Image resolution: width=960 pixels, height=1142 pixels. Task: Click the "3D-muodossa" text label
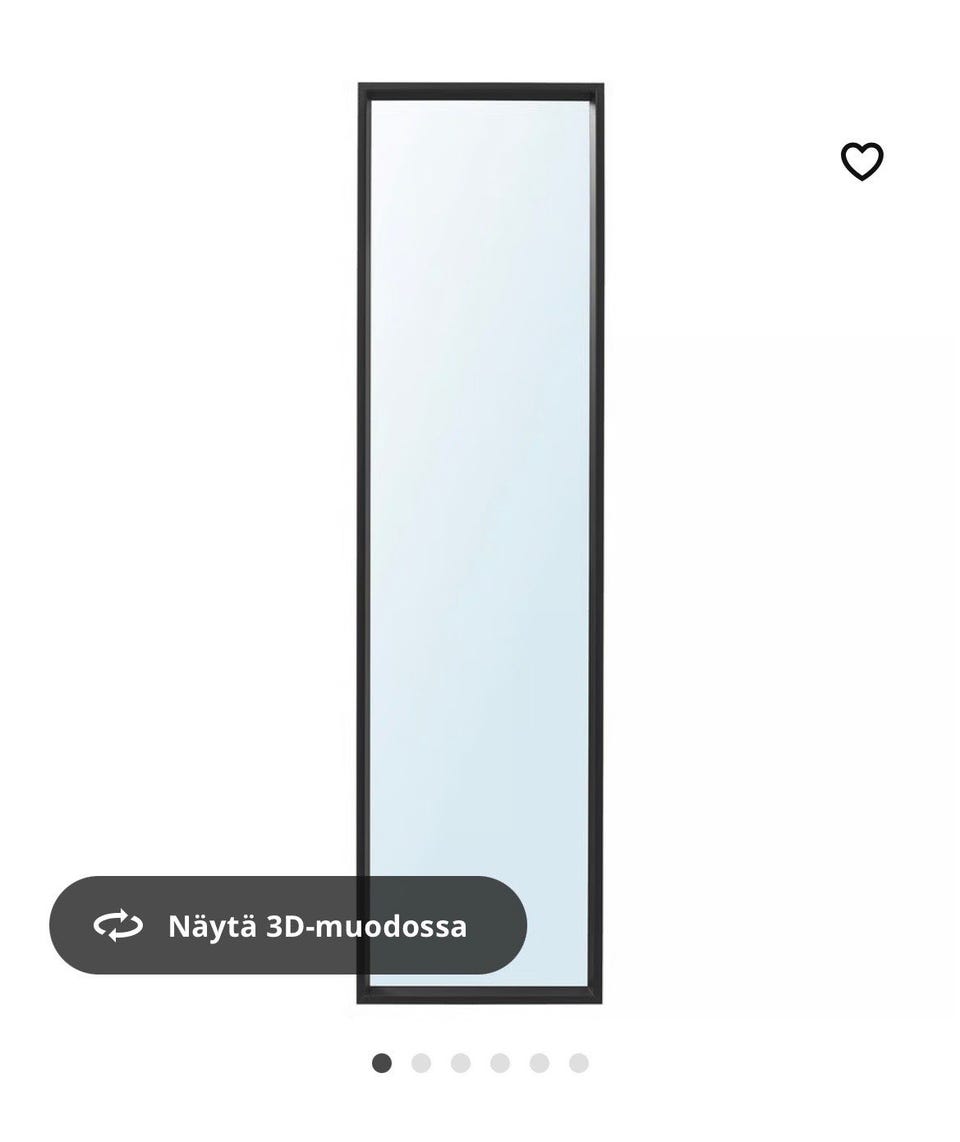[x=366, y=926]
